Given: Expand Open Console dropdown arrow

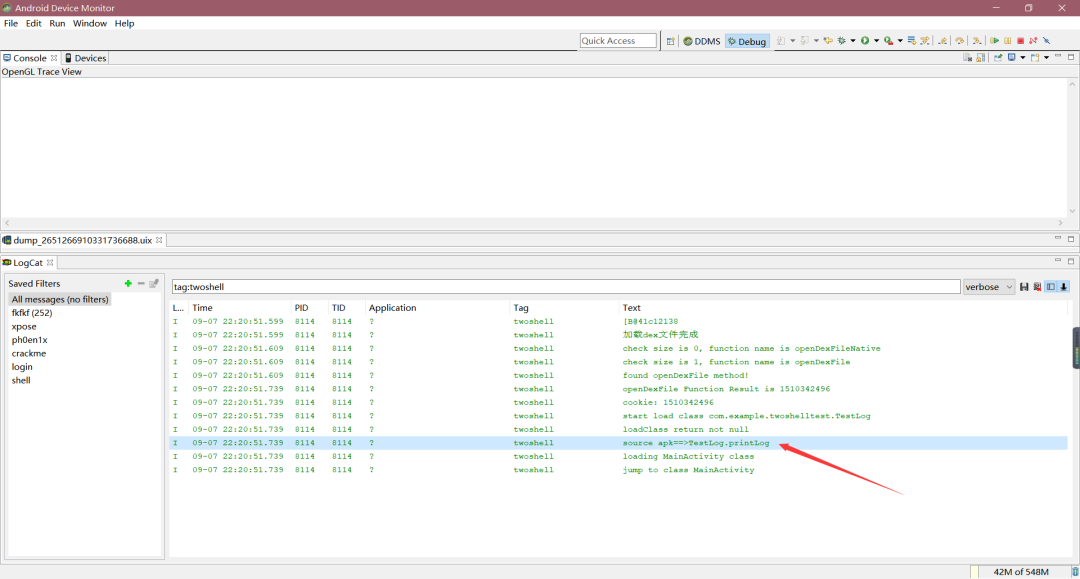Looking at the screenshot, I should (x=1046, y=57).
